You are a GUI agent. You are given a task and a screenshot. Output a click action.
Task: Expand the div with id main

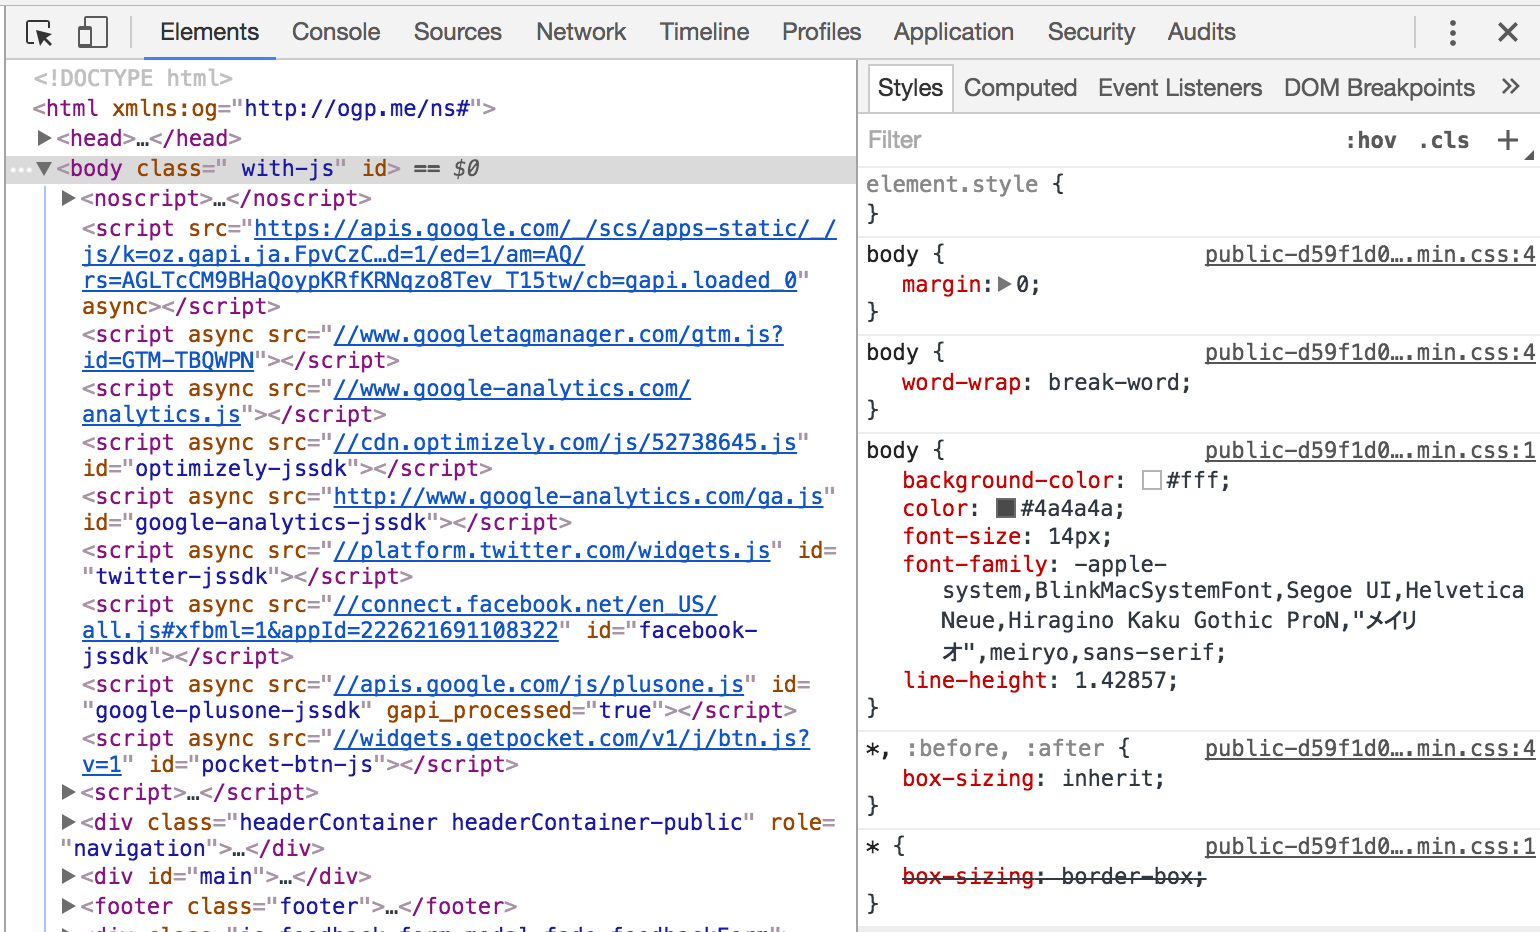point(68,875)
